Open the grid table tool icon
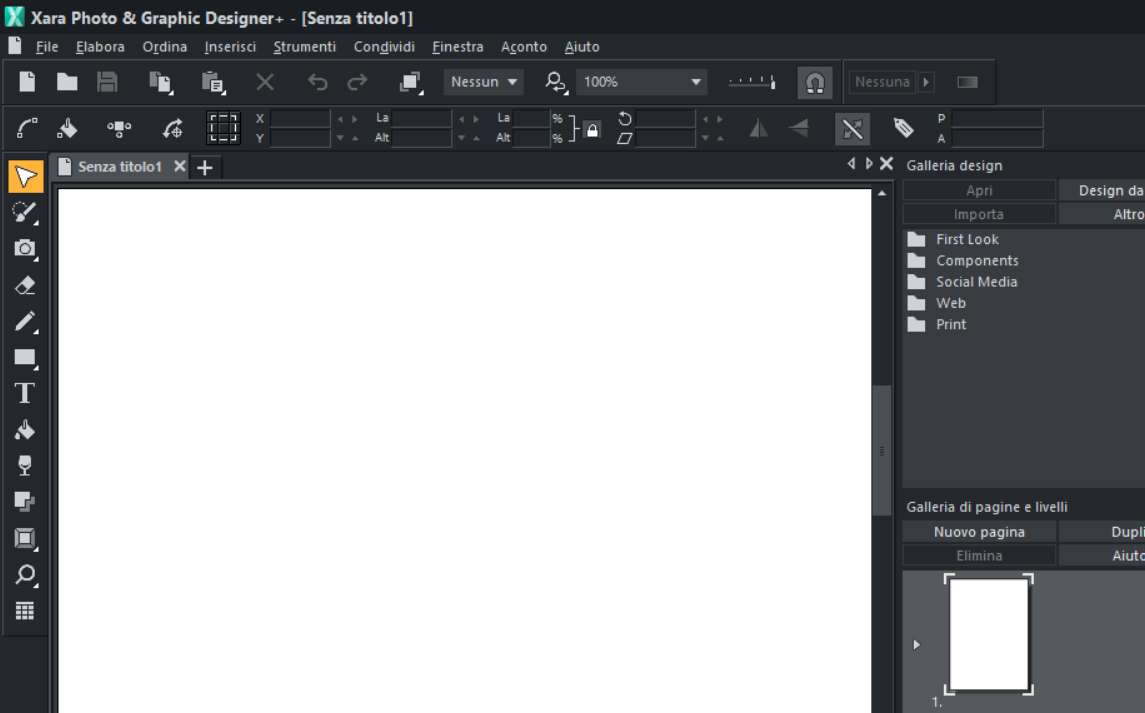Screen dimensions: 1145x713 25,611
